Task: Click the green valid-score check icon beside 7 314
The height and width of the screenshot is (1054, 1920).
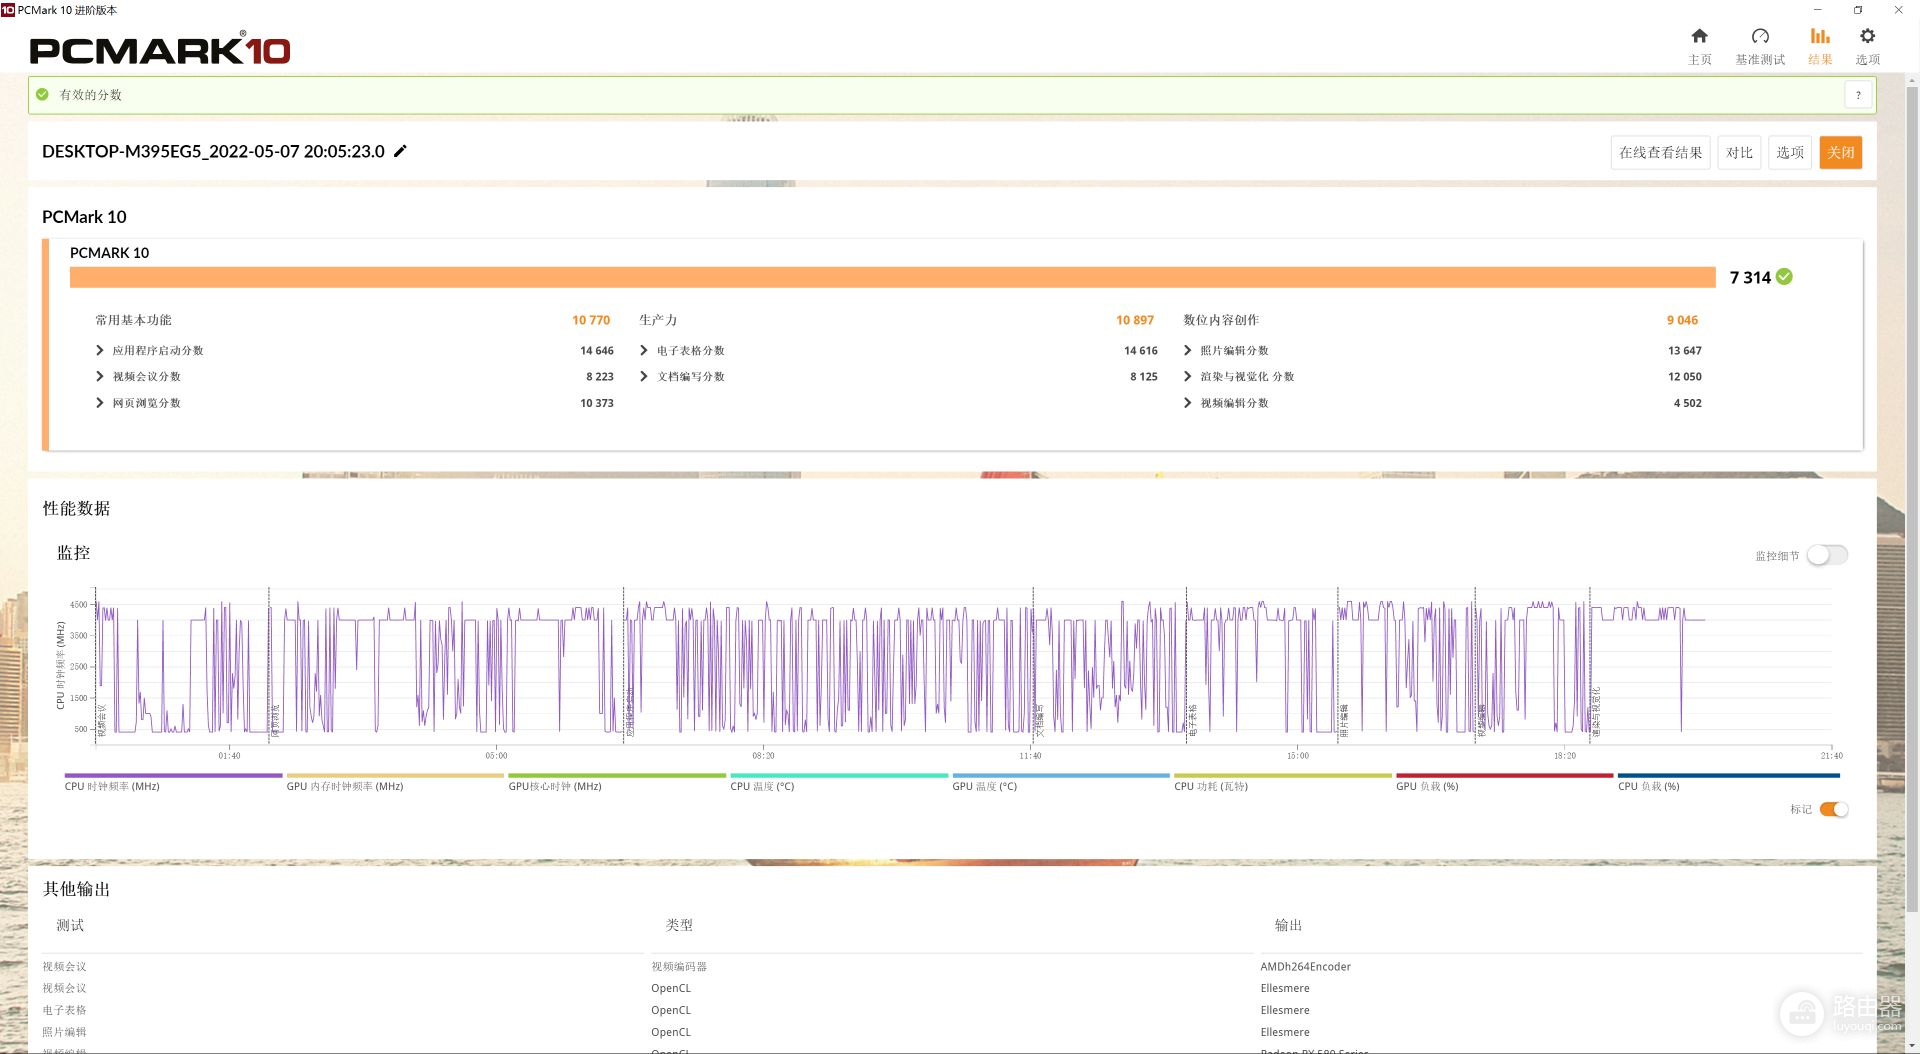Action: 1784,277
